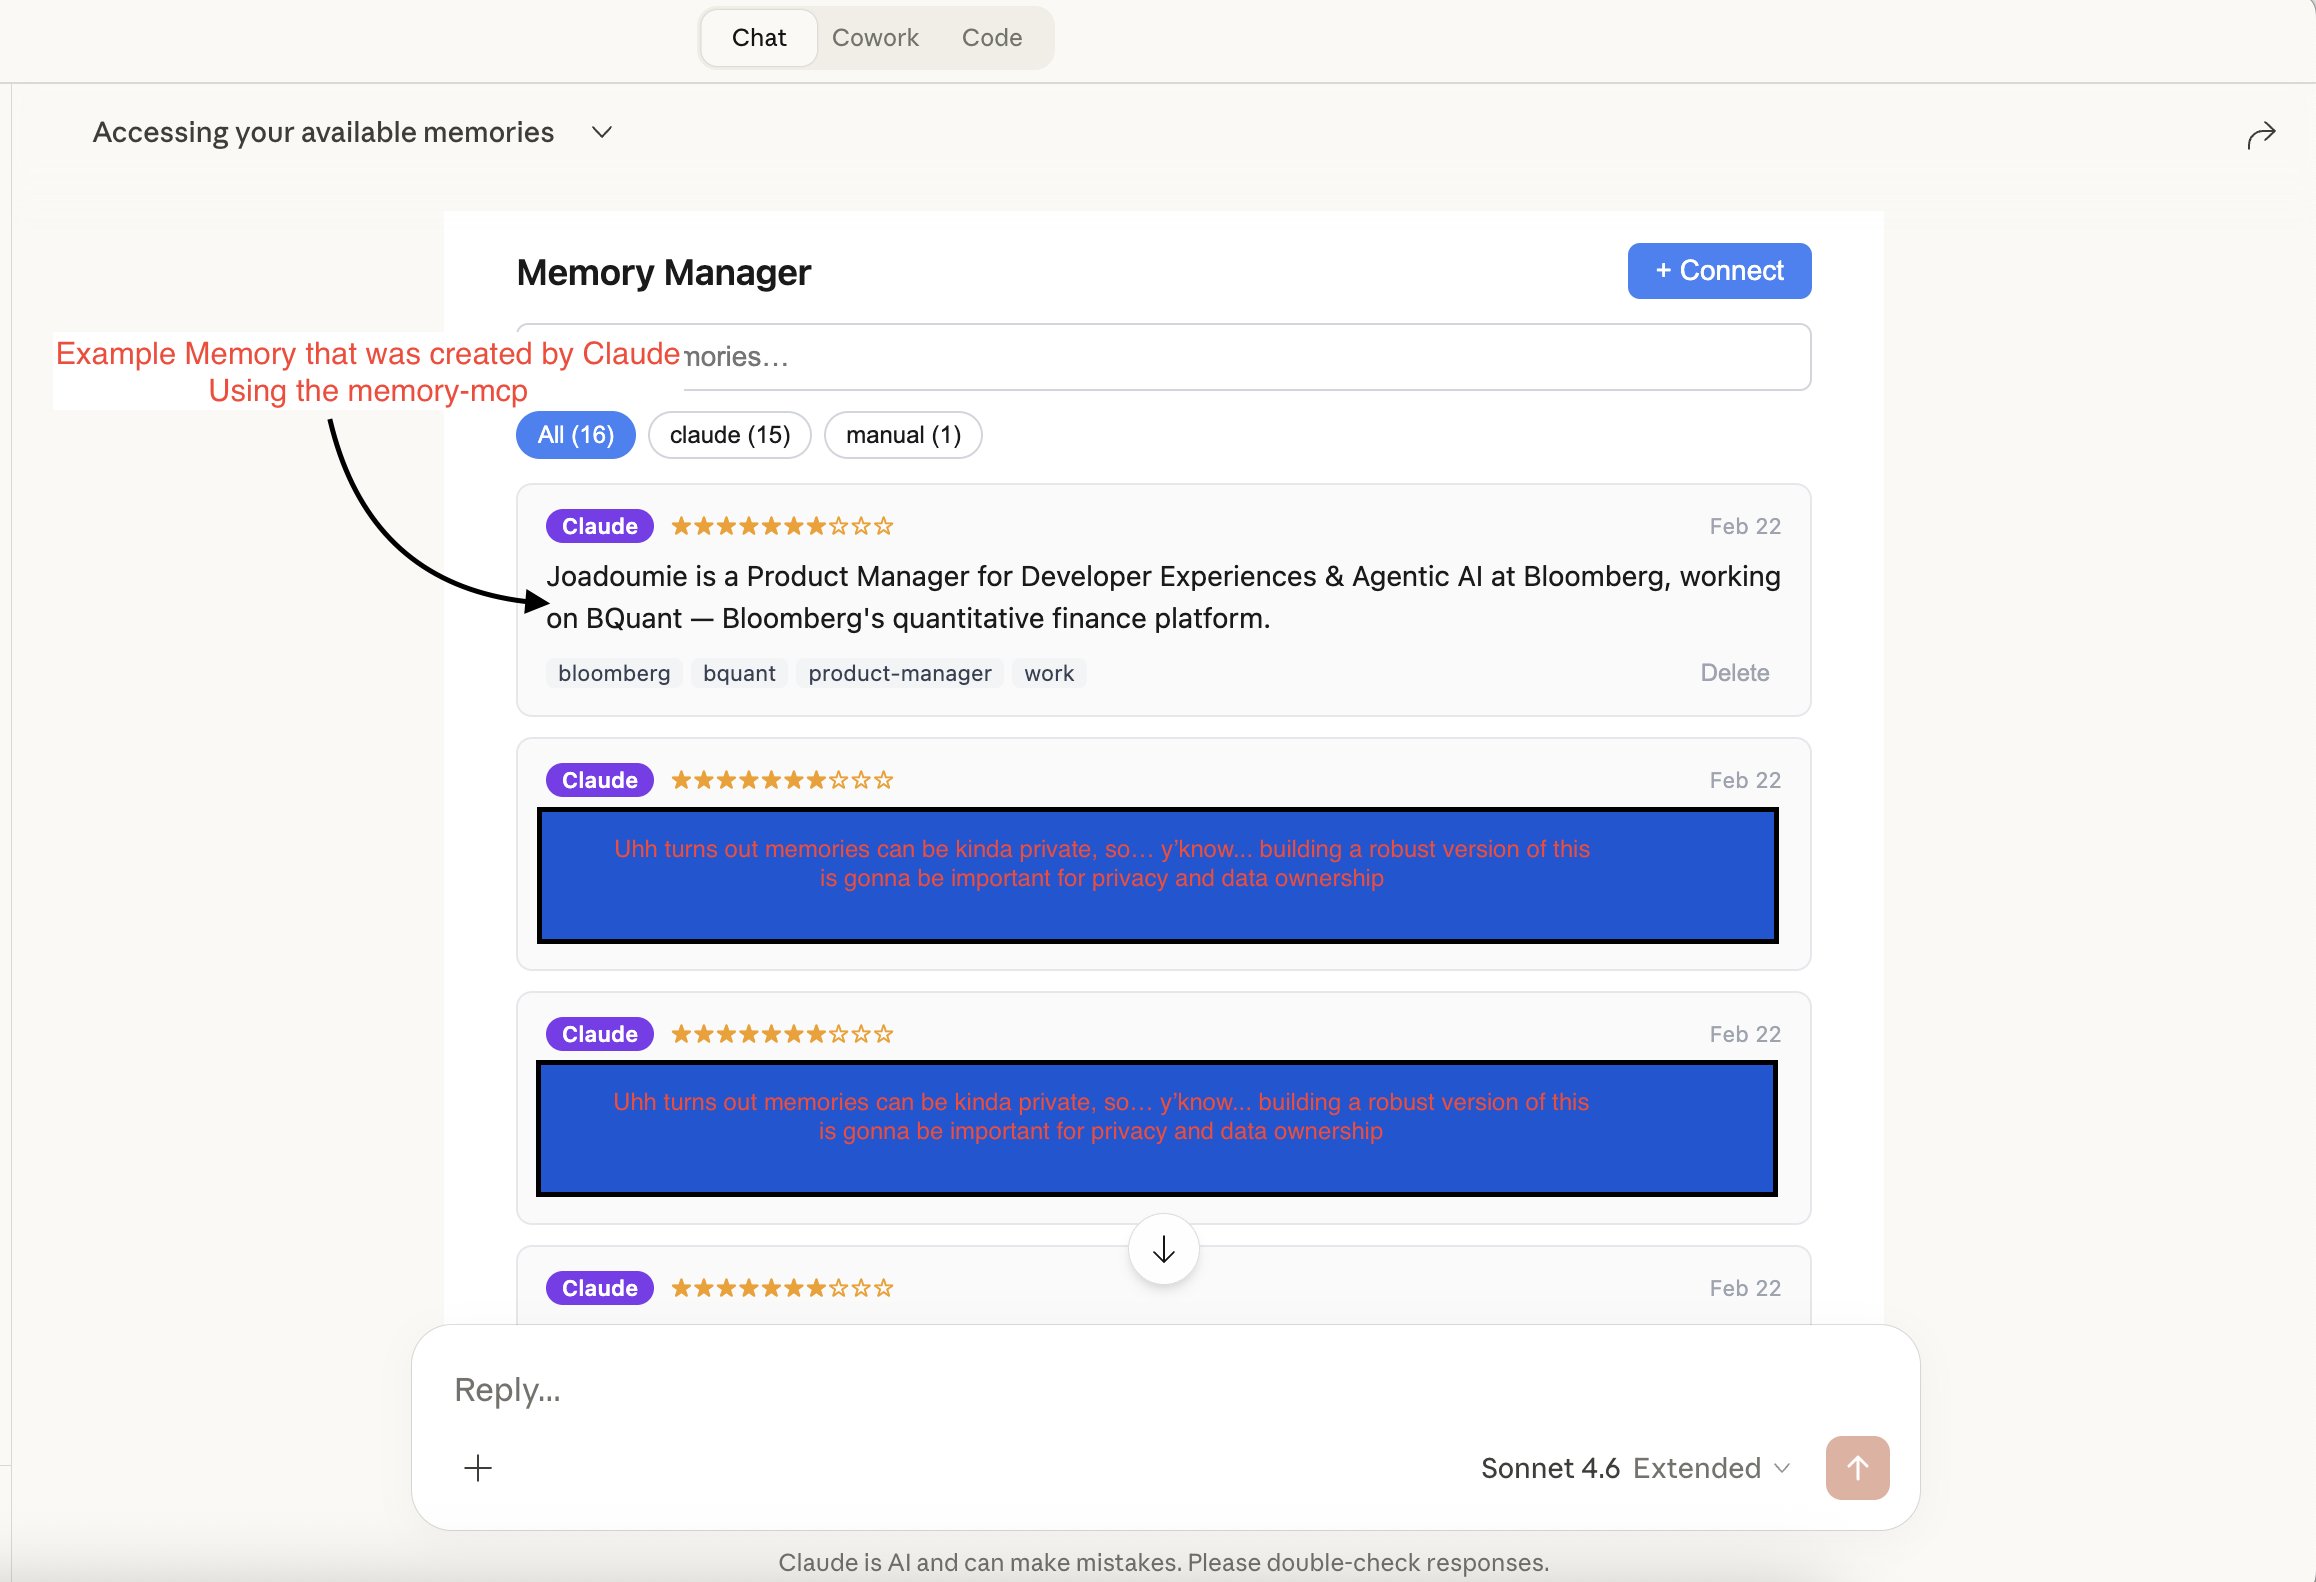Click the scroll-down arrow between memory cards
This screenshot has width=2316, height=1582.
(x=1162, y=1249)
